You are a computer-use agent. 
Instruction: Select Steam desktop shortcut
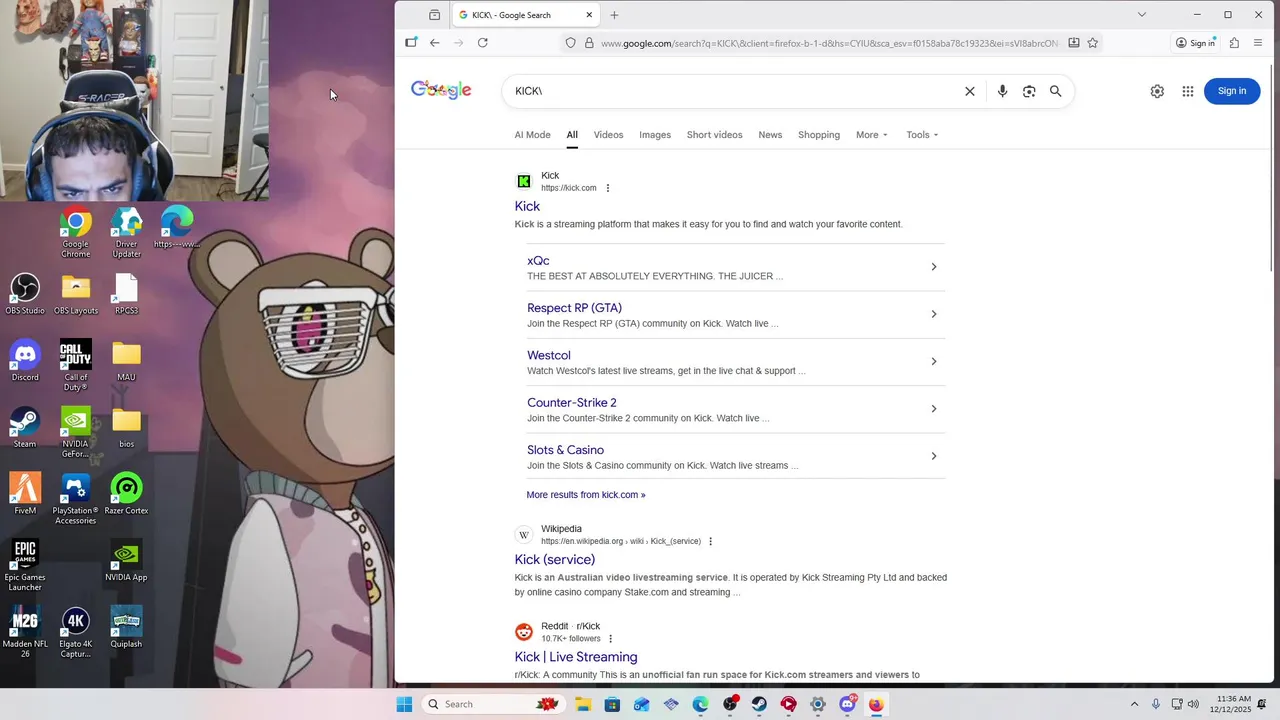point(25,428)
